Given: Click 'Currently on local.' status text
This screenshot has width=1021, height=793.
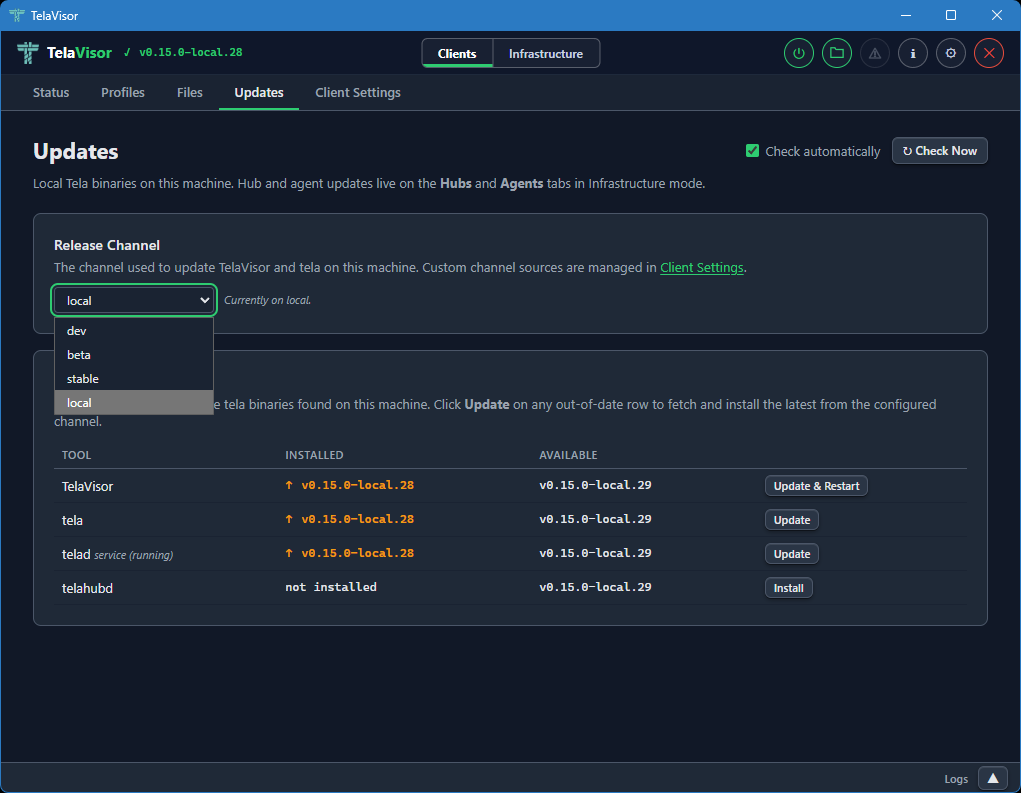Looking at the screenshot, I should [x=267, y=300].
